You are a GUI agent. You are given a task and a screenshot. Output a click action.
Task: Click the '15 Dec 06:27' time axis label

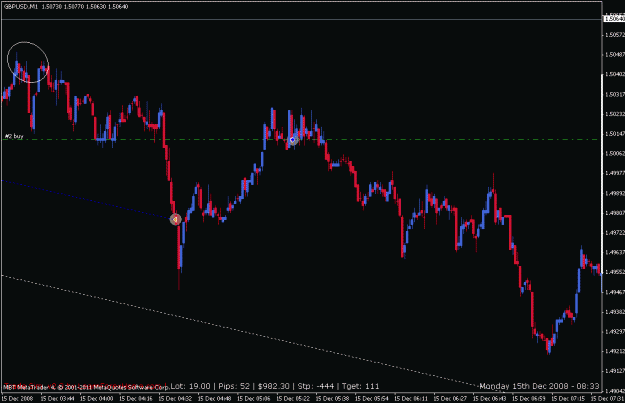click(x=450, y=398)
